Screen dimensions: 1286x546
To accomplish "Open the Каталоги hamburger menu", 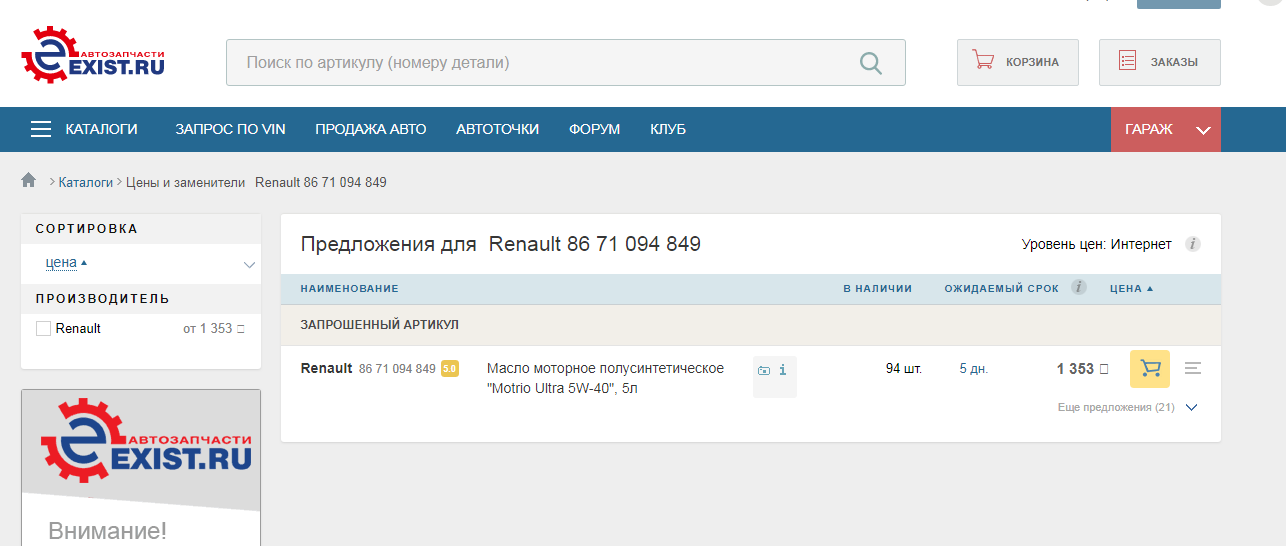I will click(84, 129).
